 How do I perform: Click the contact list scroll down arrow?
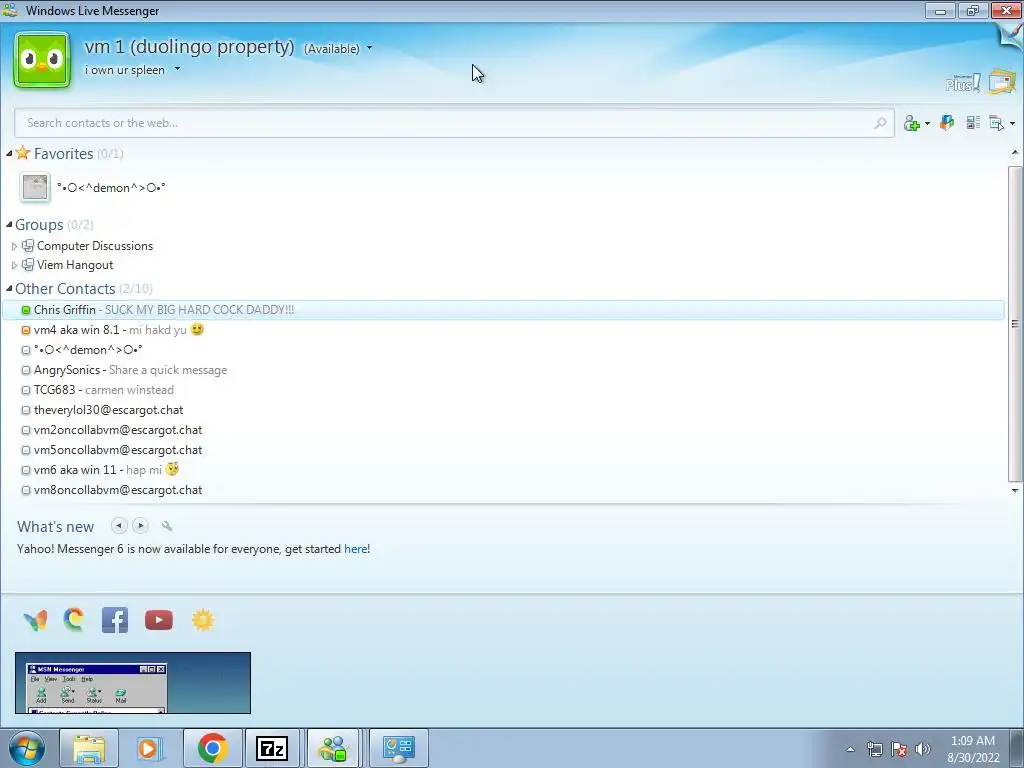click(x=1015, y=490)
